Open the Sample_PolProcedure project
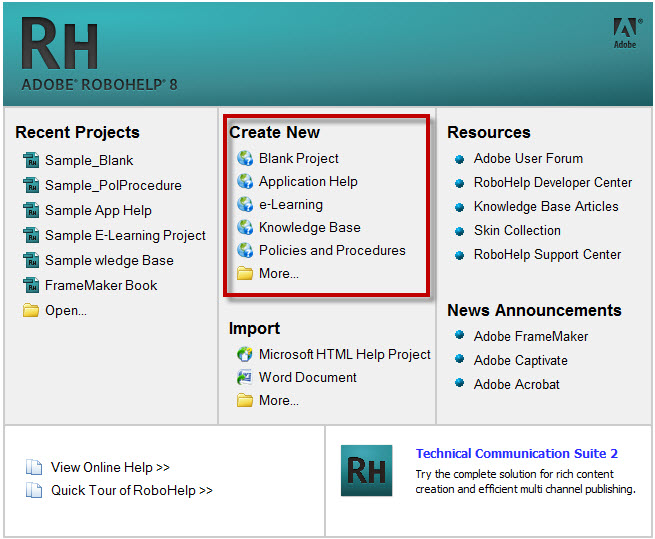 coord(113,186)
